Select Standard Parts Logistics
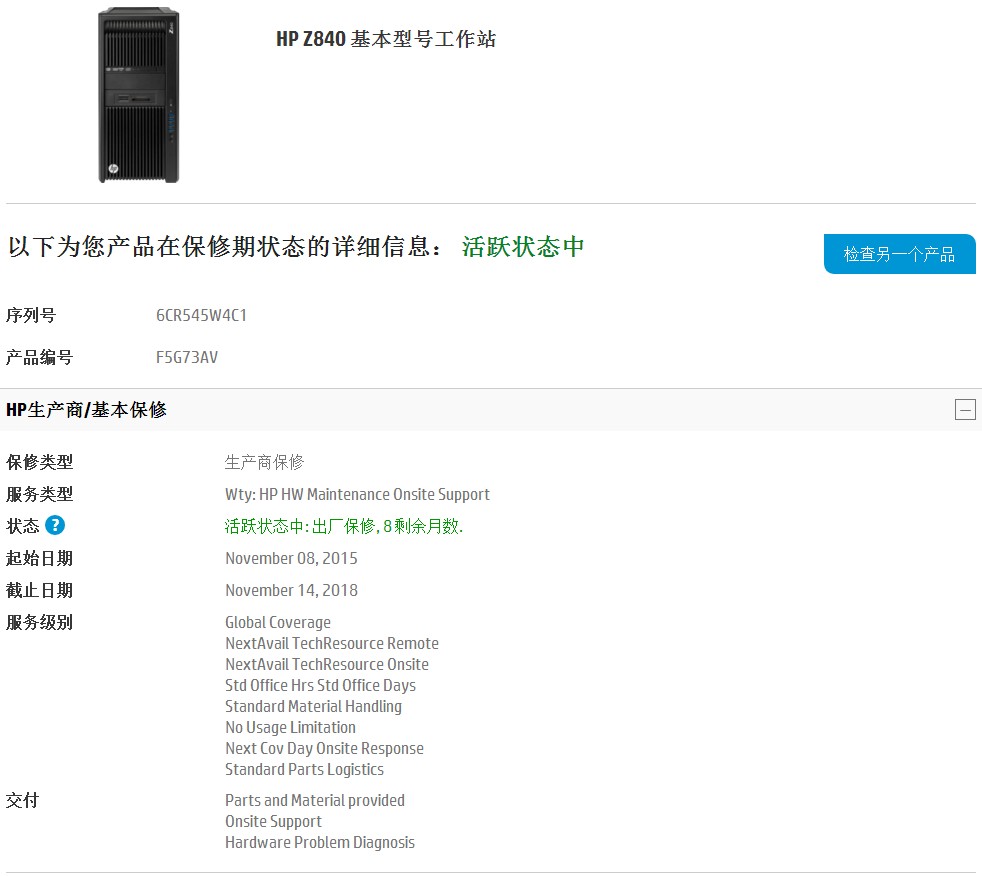 [304, 770]
